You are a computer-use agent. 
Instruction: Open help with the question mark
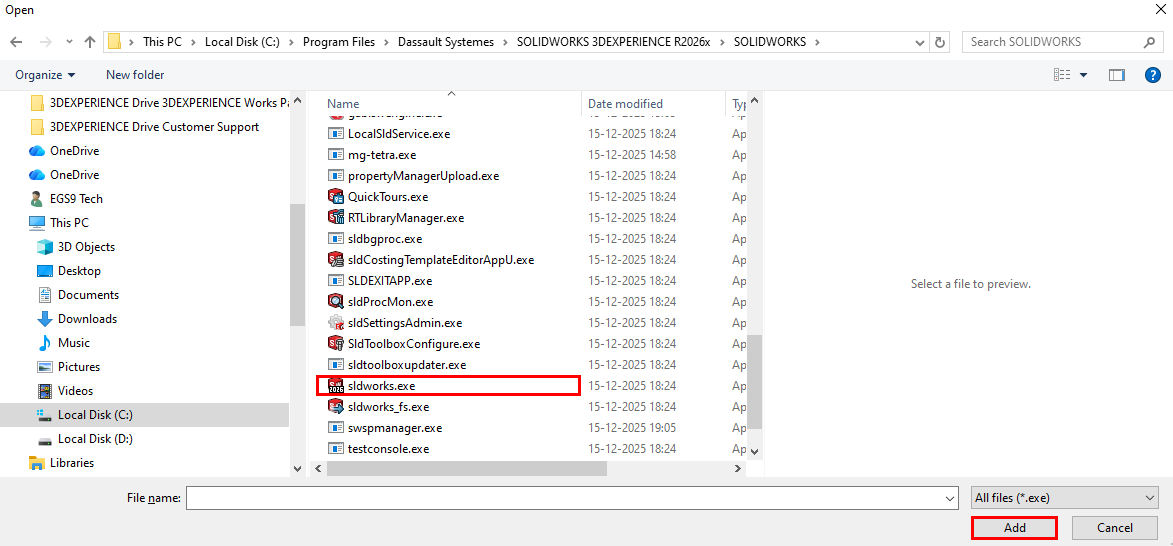[x=1153, y=75]
